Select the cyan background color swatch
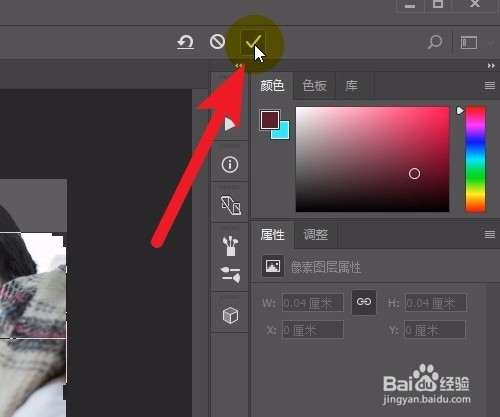This screenshot has height=417, width=500. [x=284, y=133]
